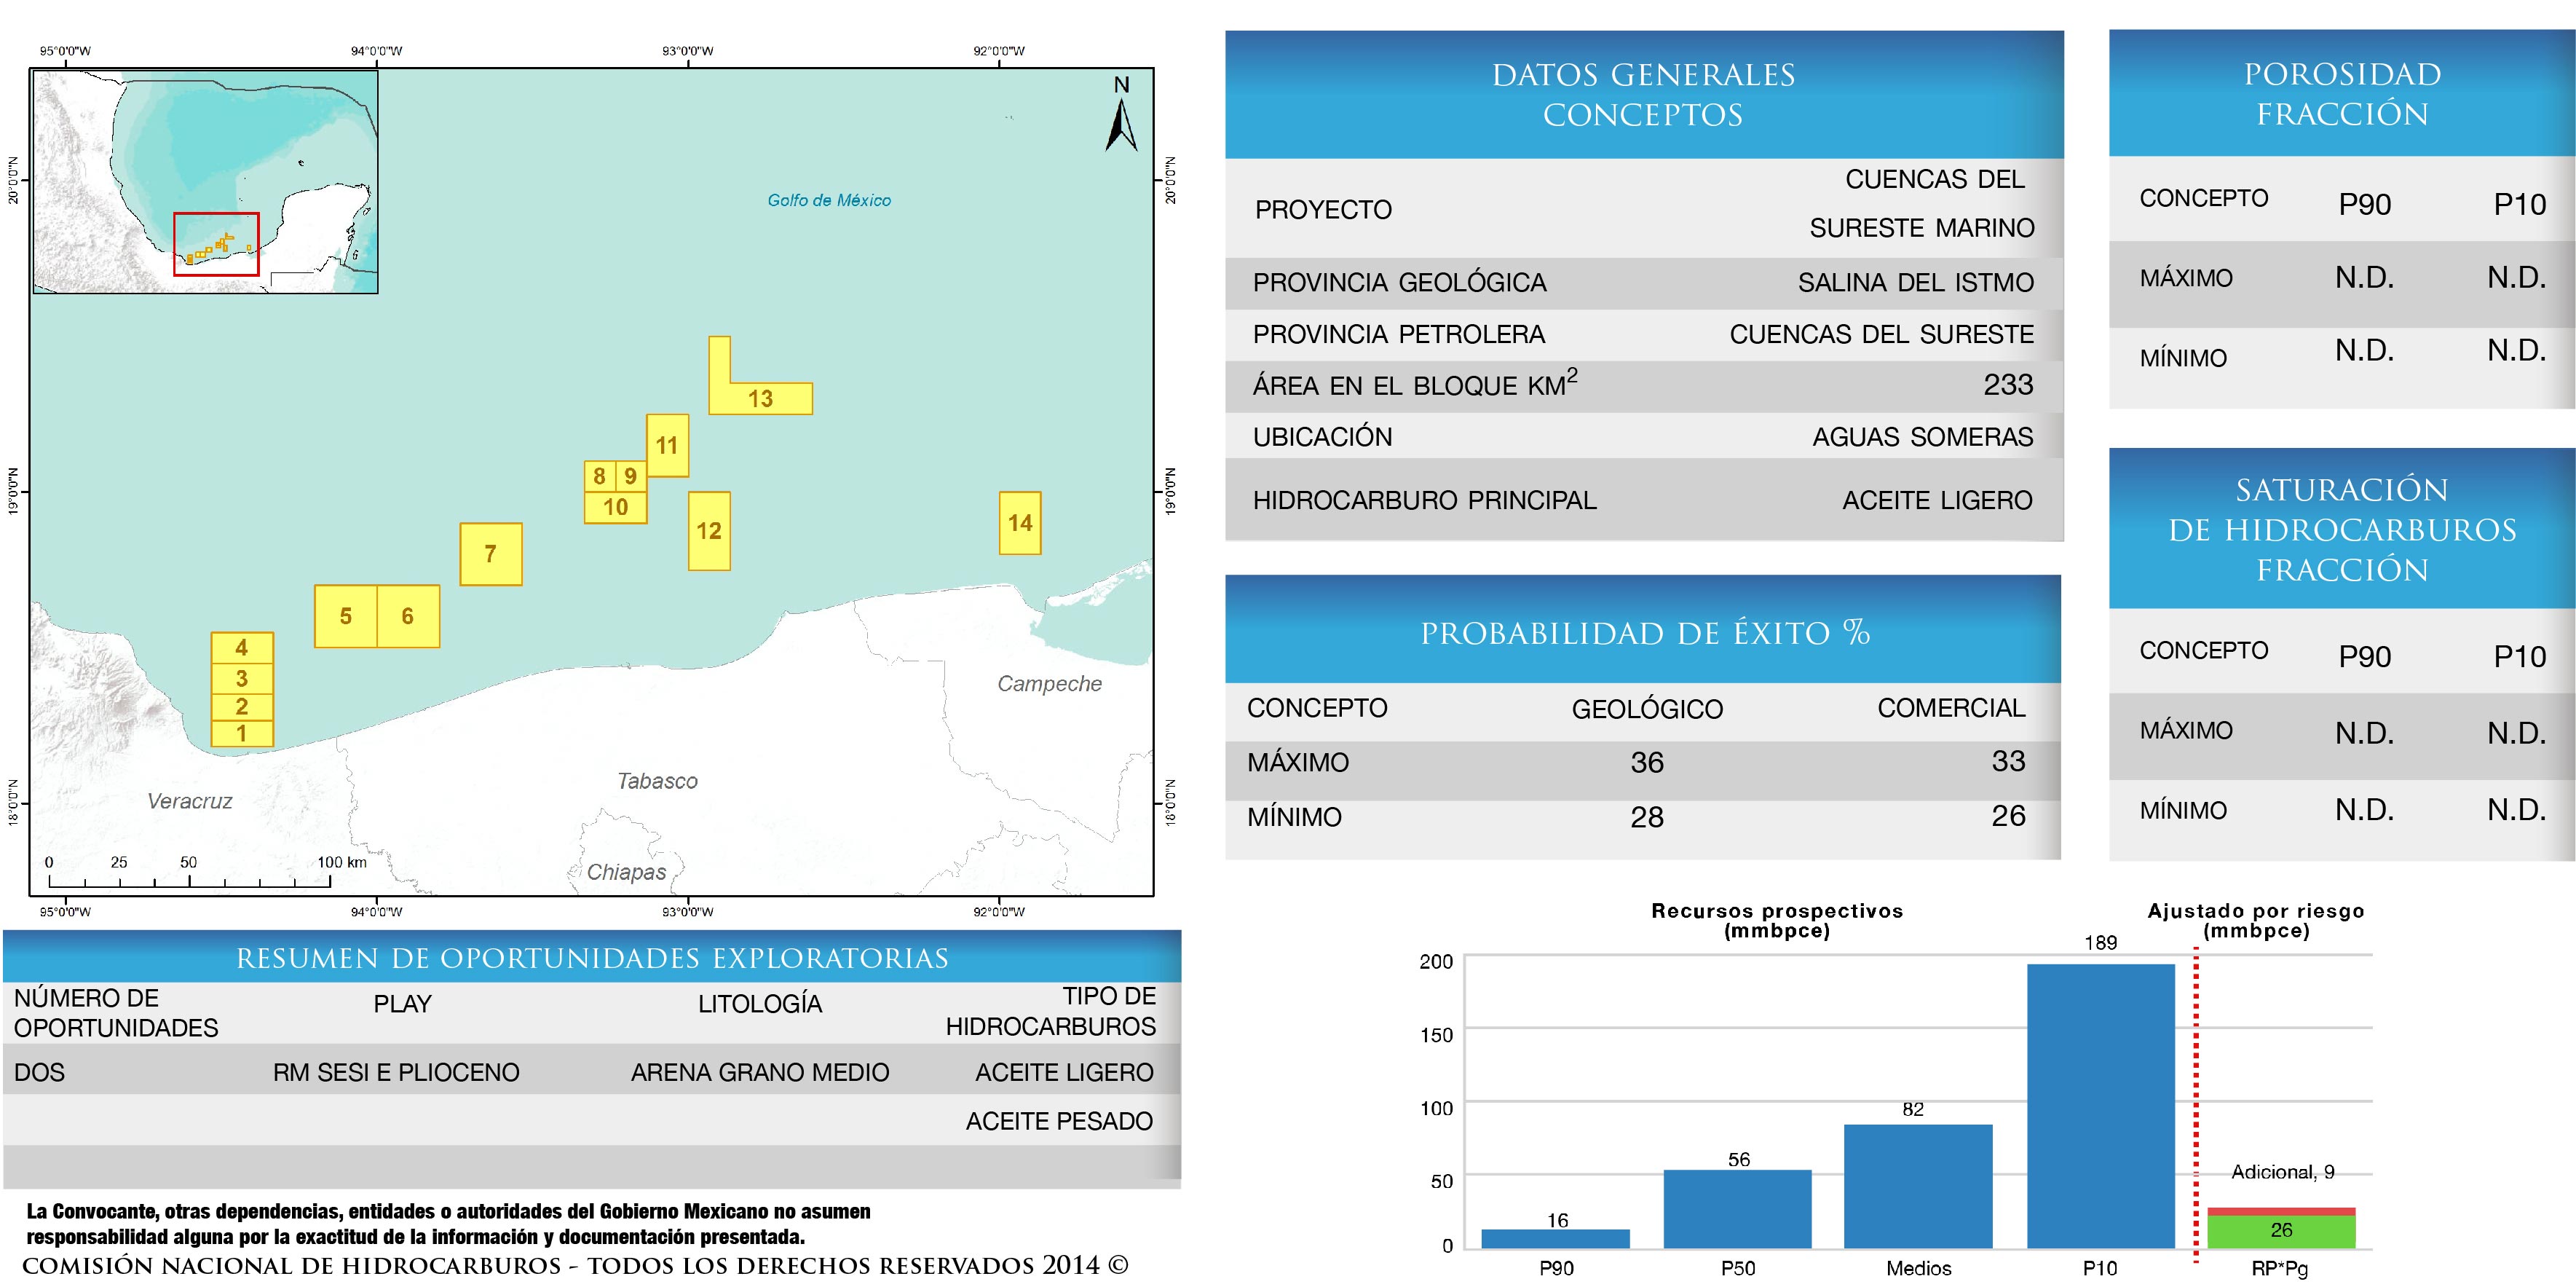Image resolution: width=2576 pixels, height=1287 pixels.
Task: Click the Veracruz state label
Action: coord(190,801)
